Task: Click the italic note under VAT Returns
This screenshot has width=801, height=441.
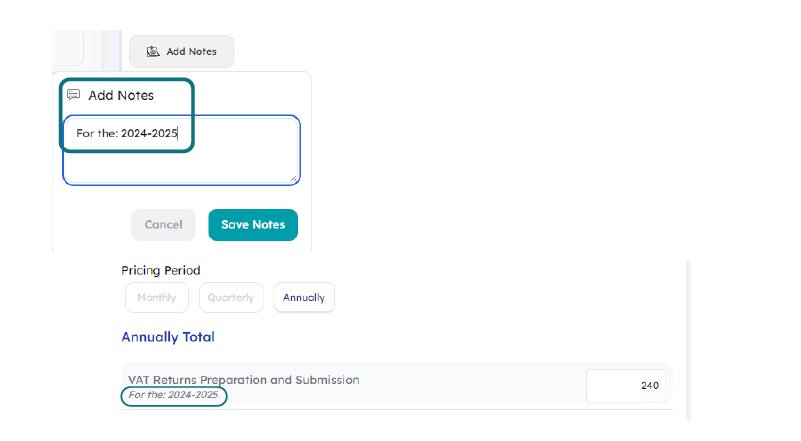Action: coord(173,396)
